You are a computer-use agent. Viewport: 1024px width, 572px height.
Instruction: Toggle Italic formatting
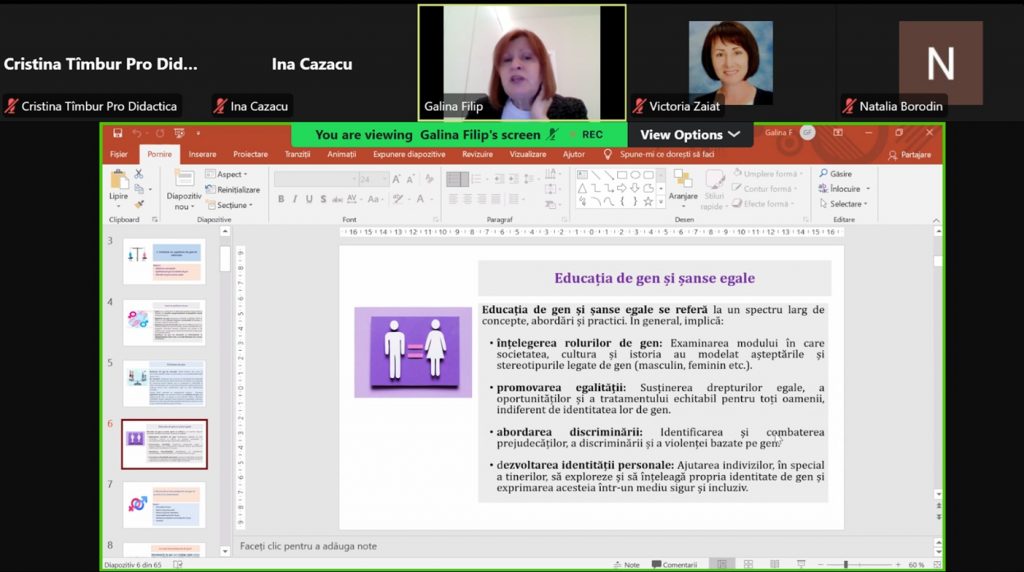295,199
